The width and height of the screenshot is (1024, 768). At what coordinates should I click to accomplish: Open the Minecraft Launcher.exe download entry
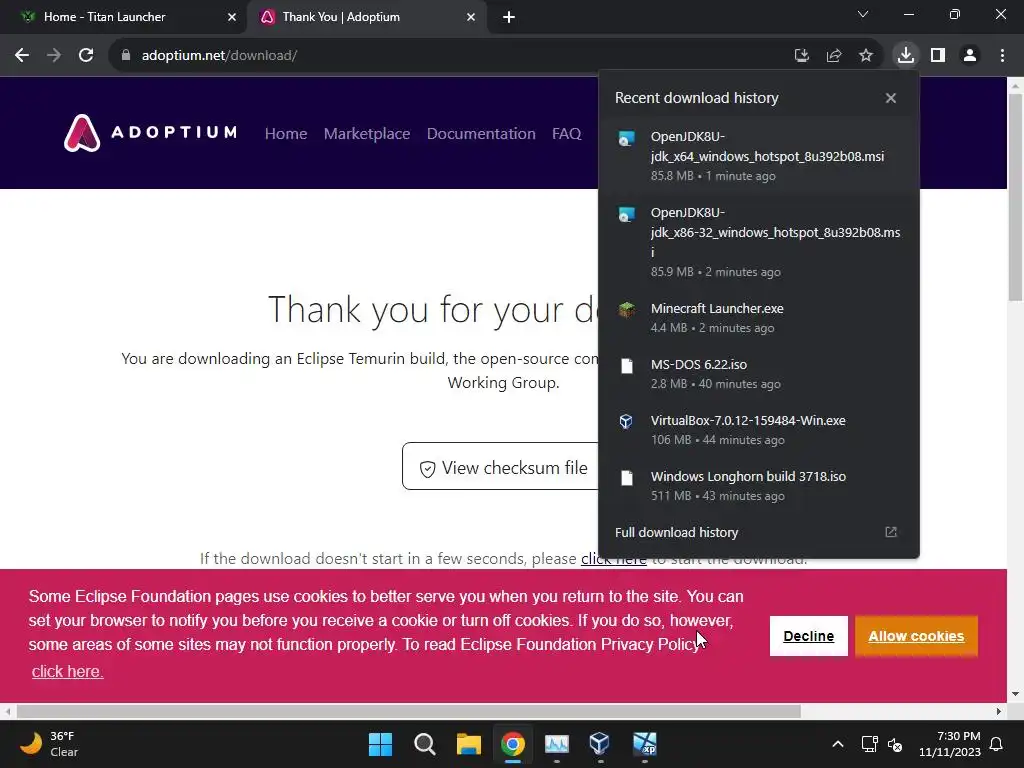759,318
